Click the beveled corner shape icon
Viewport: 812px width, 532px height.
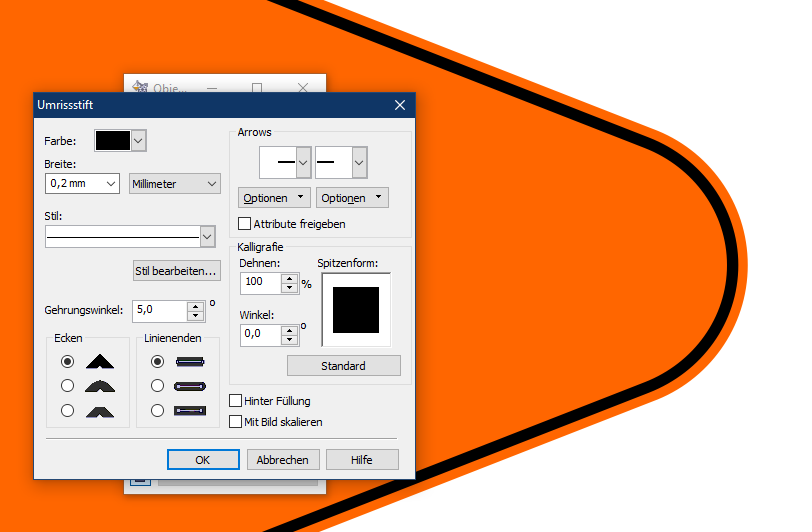100,412
